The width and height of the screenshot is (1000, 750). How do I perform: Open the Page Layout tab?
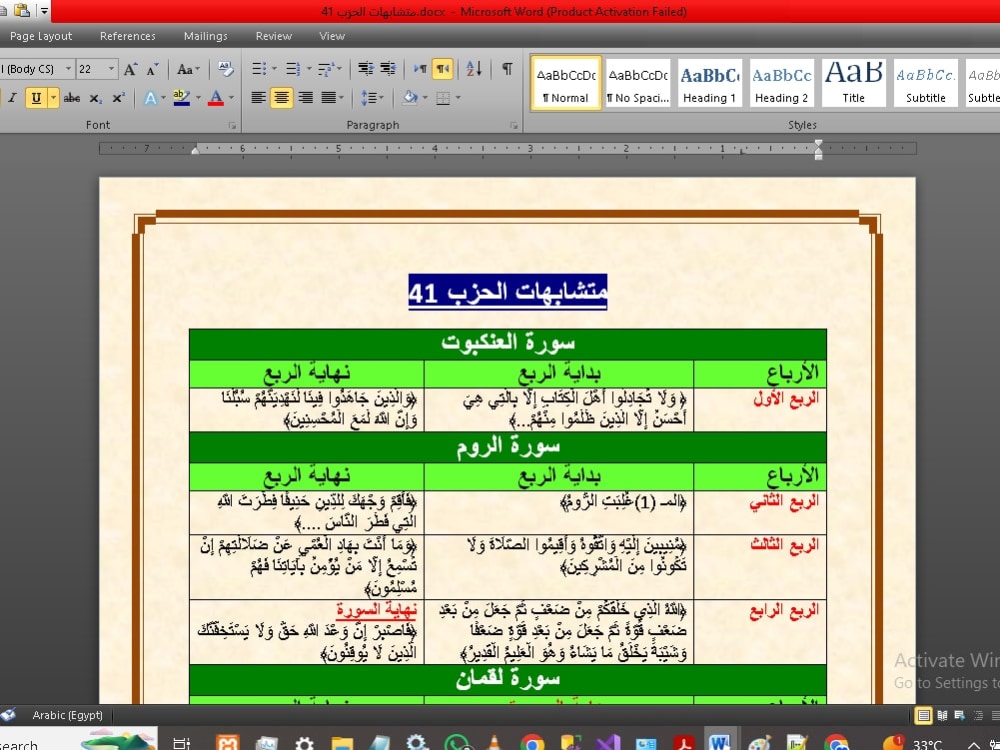41,36
